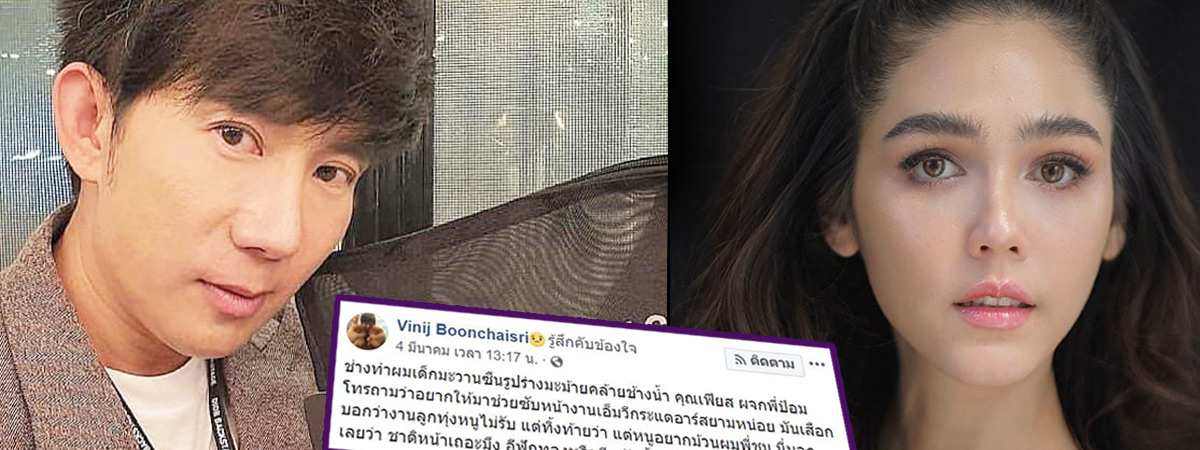The height and width of the screenshot is (450, 1200).
Task: Click the feed icon inside the follow button
Action: [x=741, y=360]
